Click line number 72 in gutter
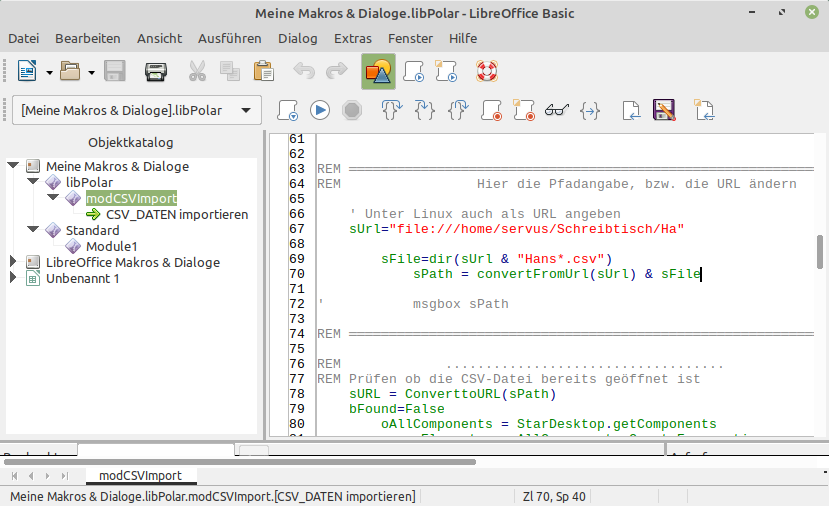This screenshot has height=506, width=829. [297, 304]
